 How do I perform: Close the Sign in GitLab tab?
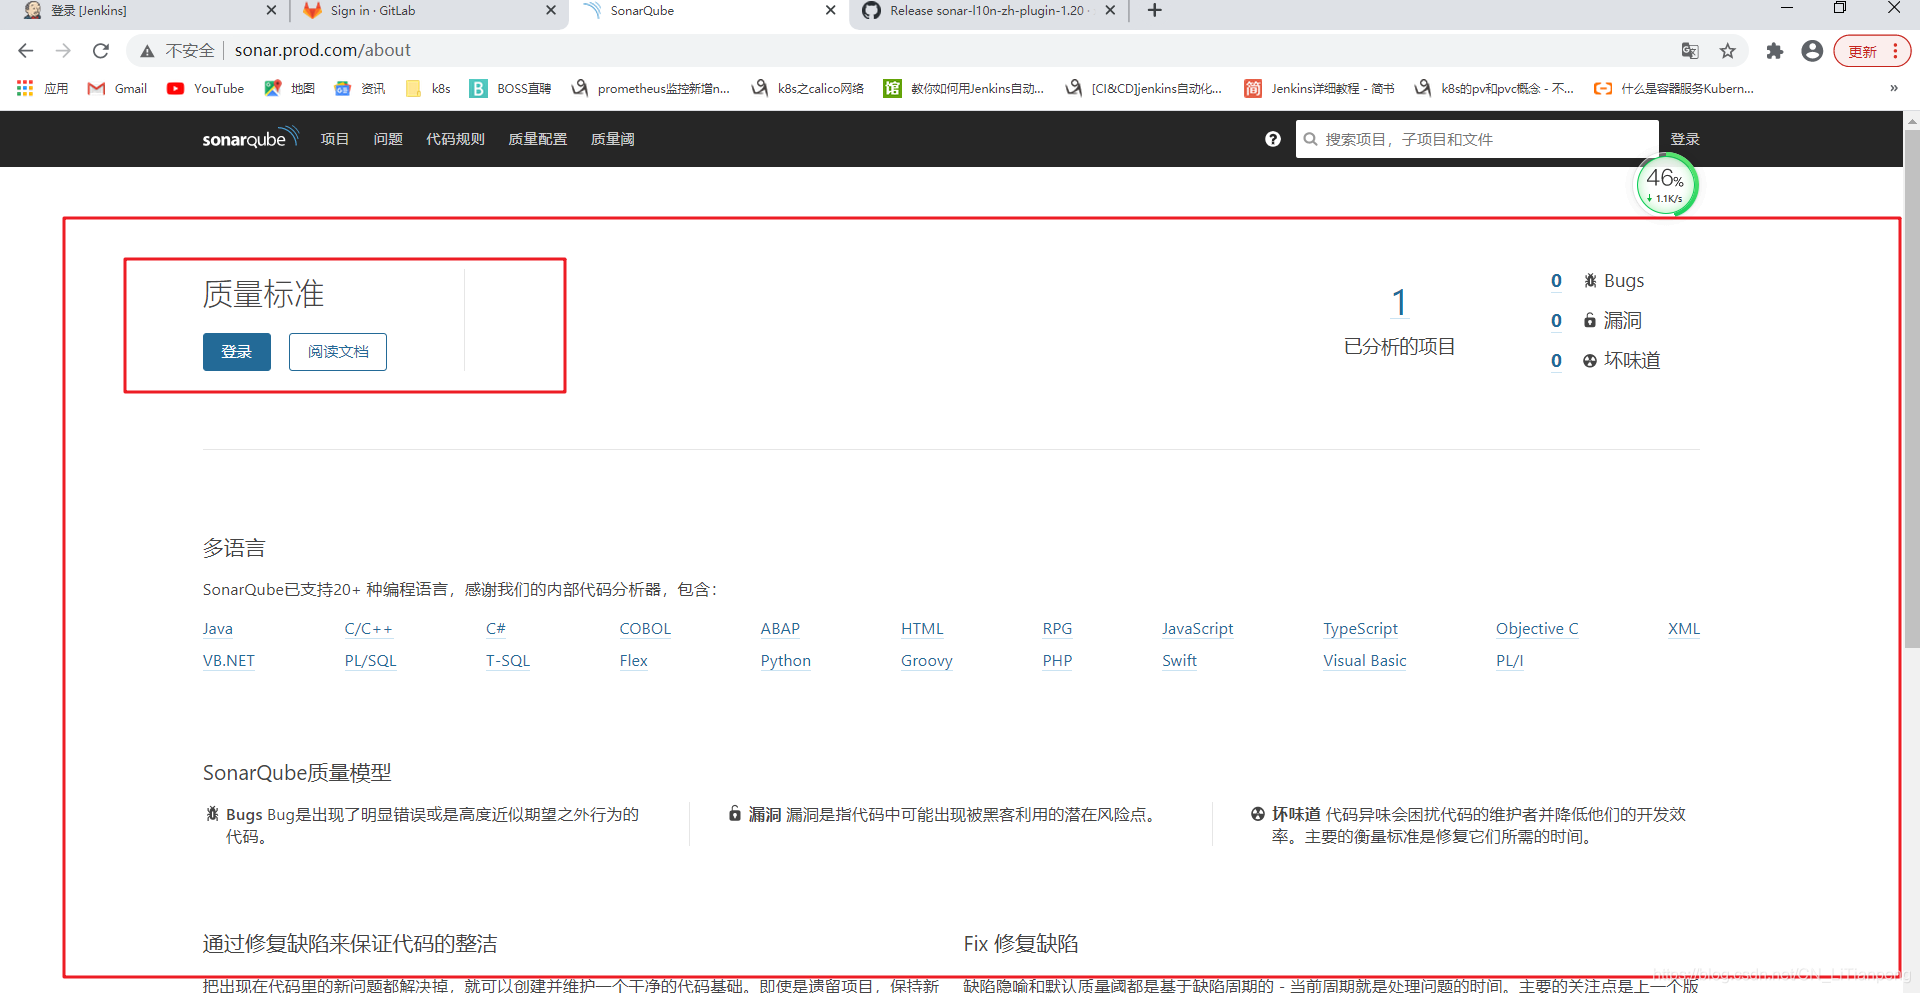tap(551, 11)
